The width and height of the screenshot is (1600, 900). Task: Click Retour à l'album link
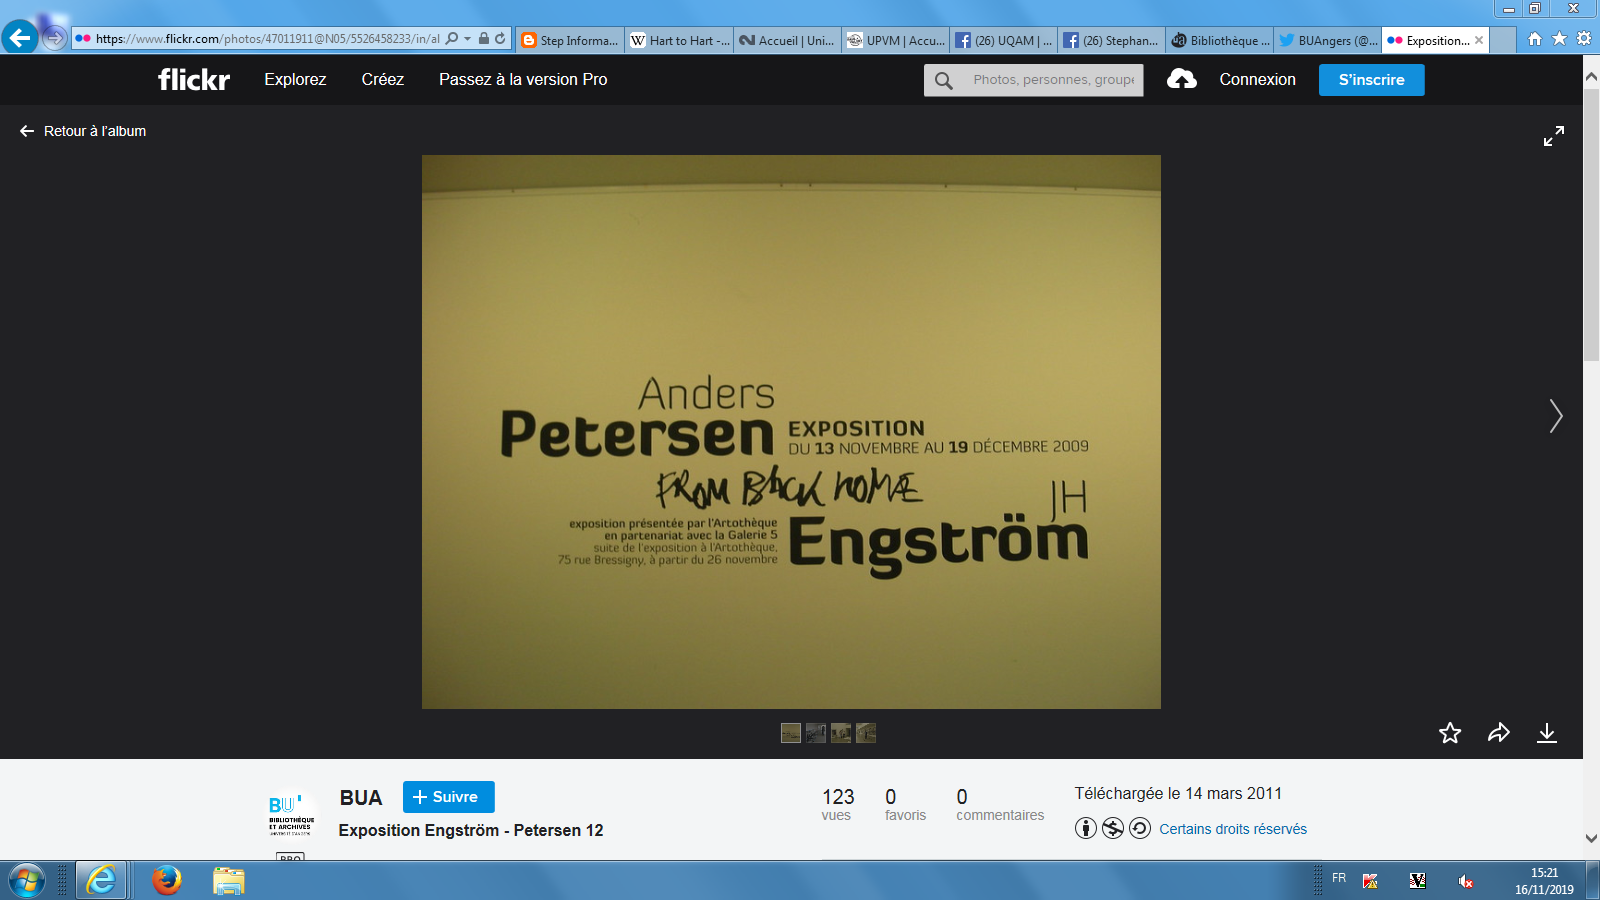pyautogui.click(x=83, y=131)
